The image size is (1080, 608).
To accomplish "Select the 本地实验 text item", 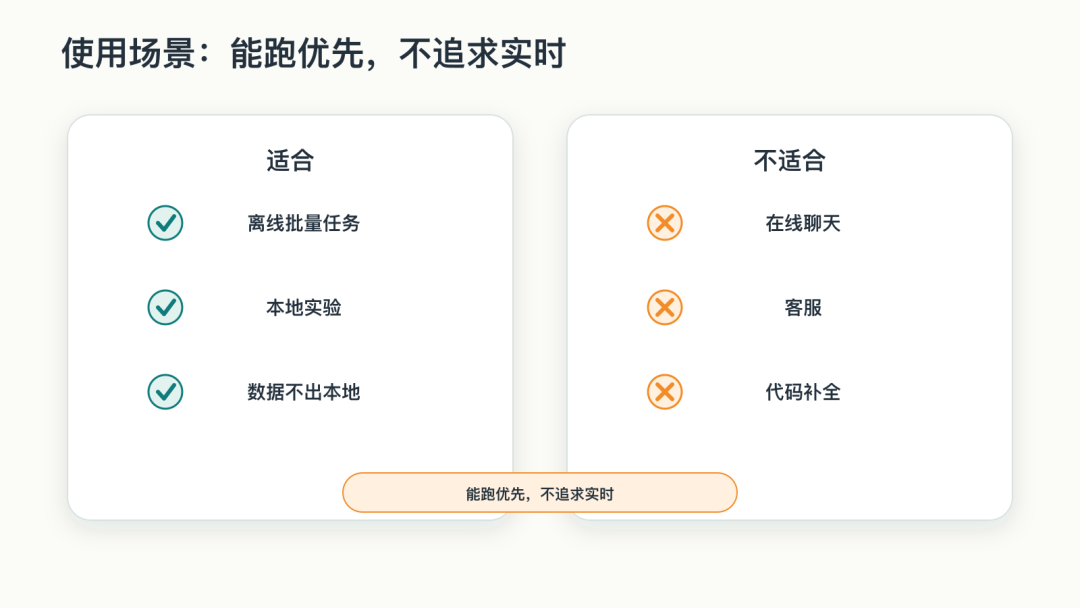I will [x=304, y=307].
